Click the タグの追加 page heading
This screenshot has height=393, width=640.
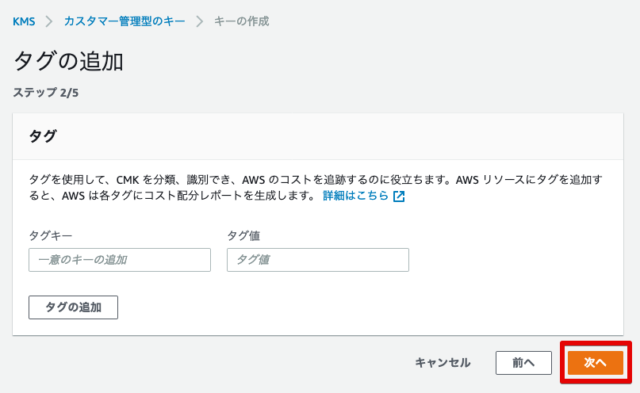point(69,62)
